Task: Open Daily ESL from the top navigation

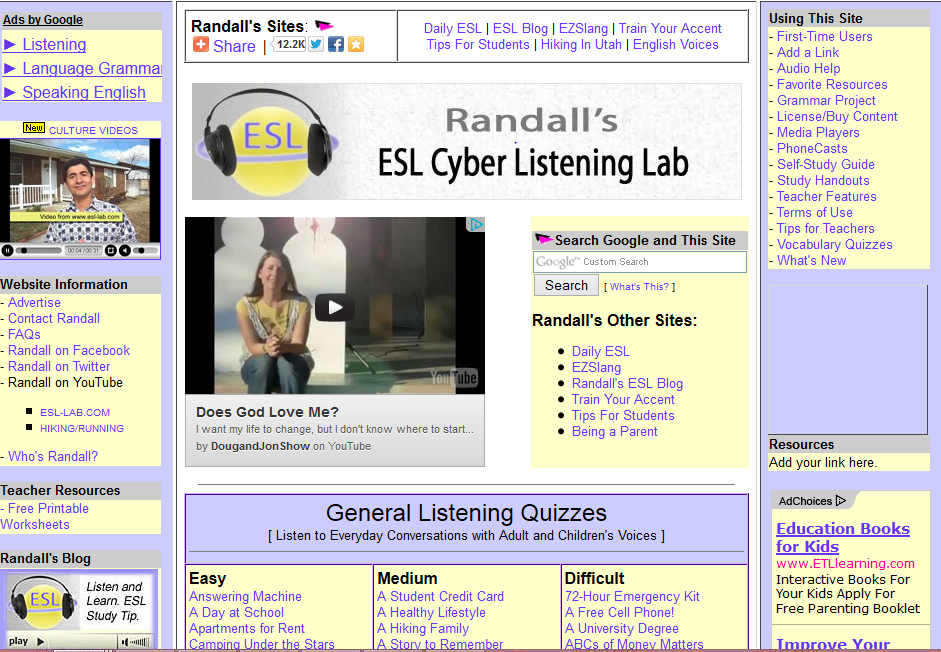Action: pos(453,28)
